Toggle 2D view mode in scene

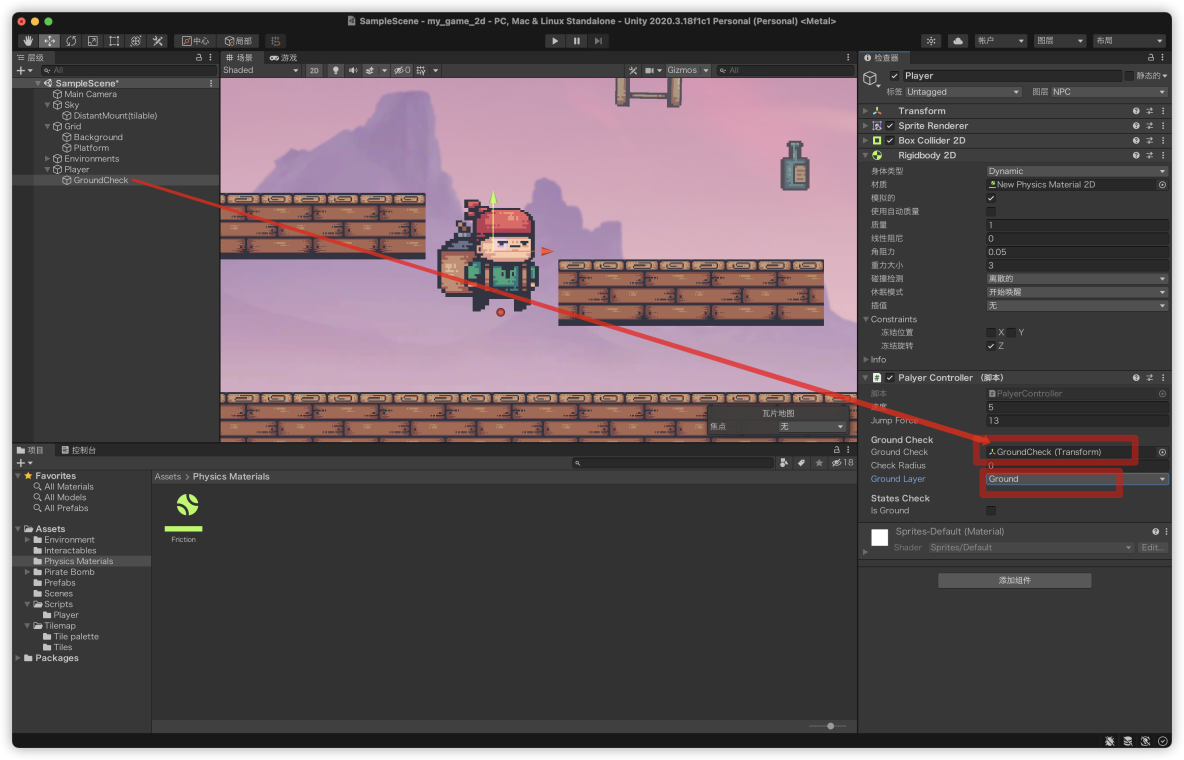pyautogui.click(x=313, y=70)
